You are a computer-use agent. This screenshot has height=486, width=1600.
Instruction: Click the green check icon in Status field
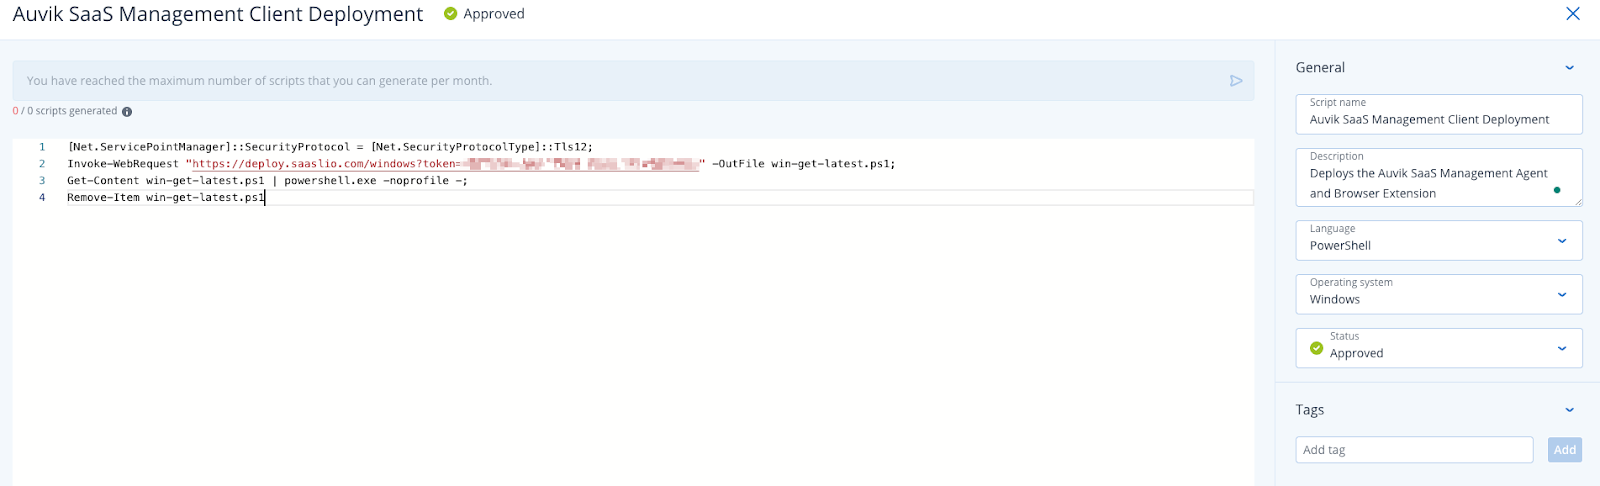[x=1316, y=348]
